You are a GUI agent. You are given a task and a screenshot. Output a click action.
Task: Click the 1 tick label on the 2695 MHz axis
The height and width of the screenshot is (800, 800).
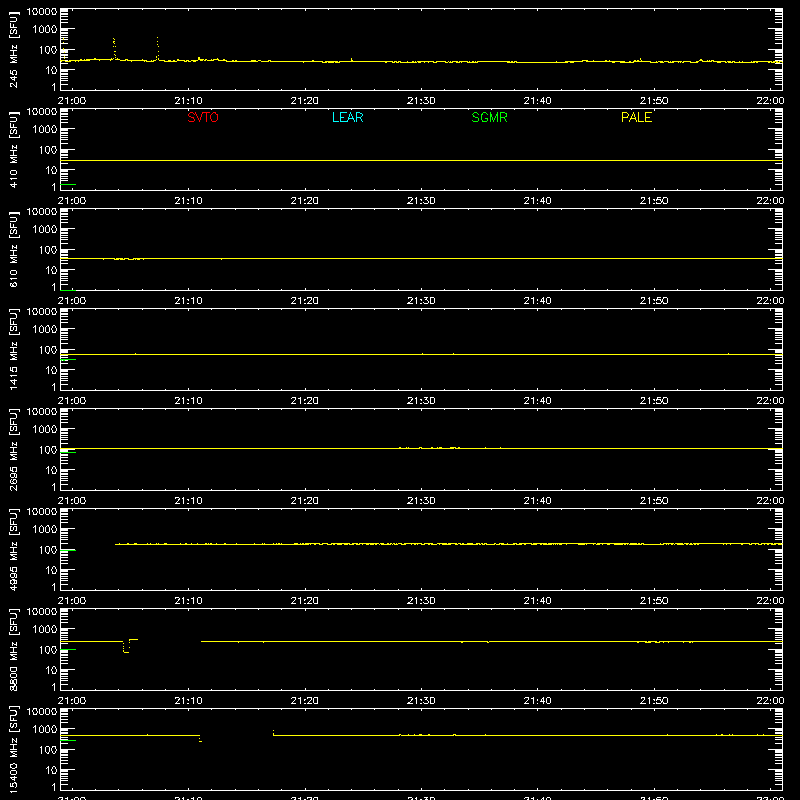[x=54, y=487]
